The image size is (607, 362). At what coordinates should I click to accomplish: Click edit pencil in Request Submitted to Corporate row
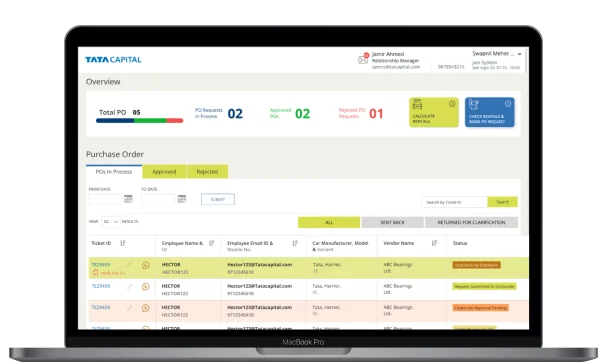(x=129, y=287)
